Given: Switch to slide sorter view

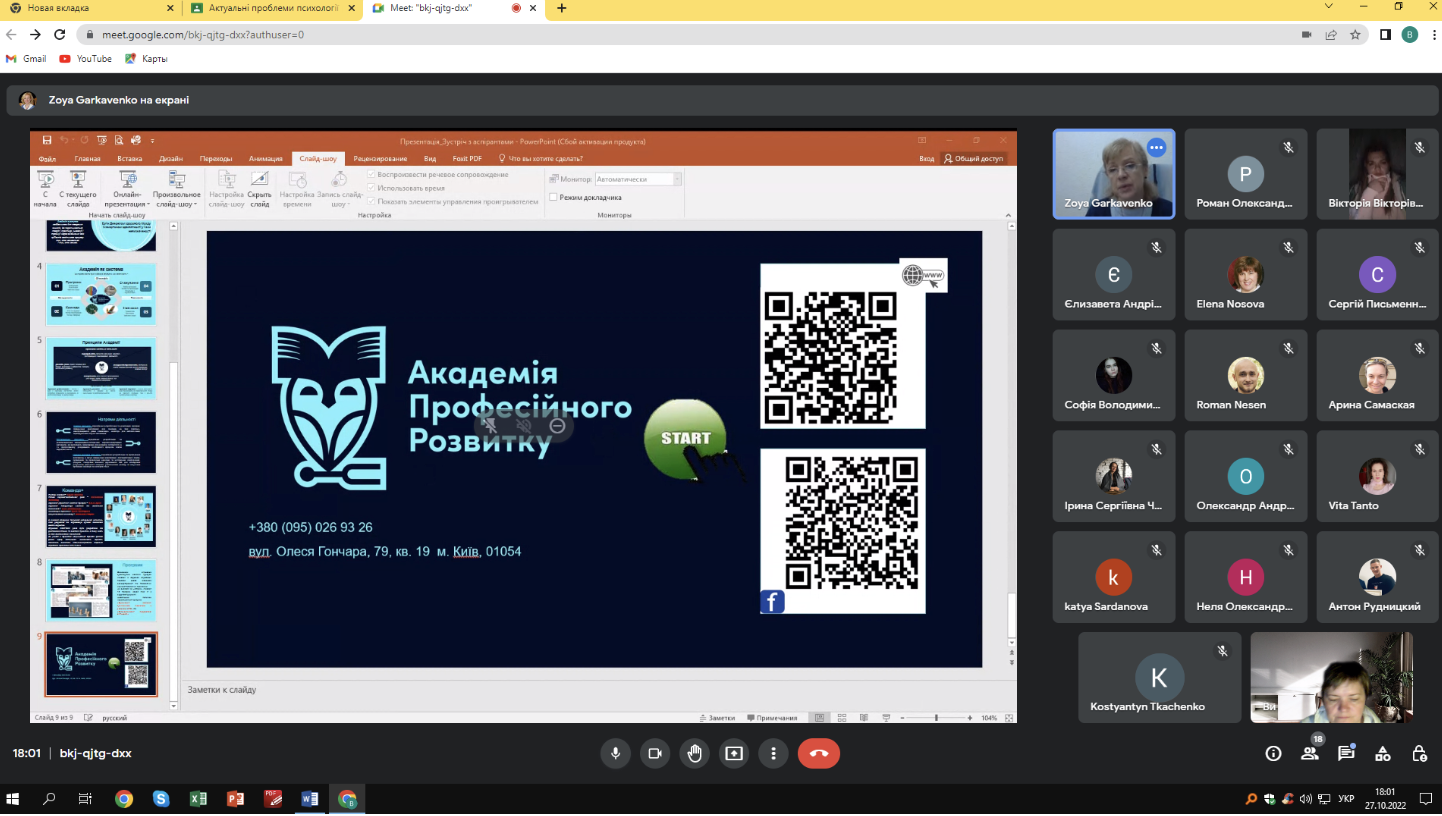Looking at the screenshot, I should [x=840, y=718].
